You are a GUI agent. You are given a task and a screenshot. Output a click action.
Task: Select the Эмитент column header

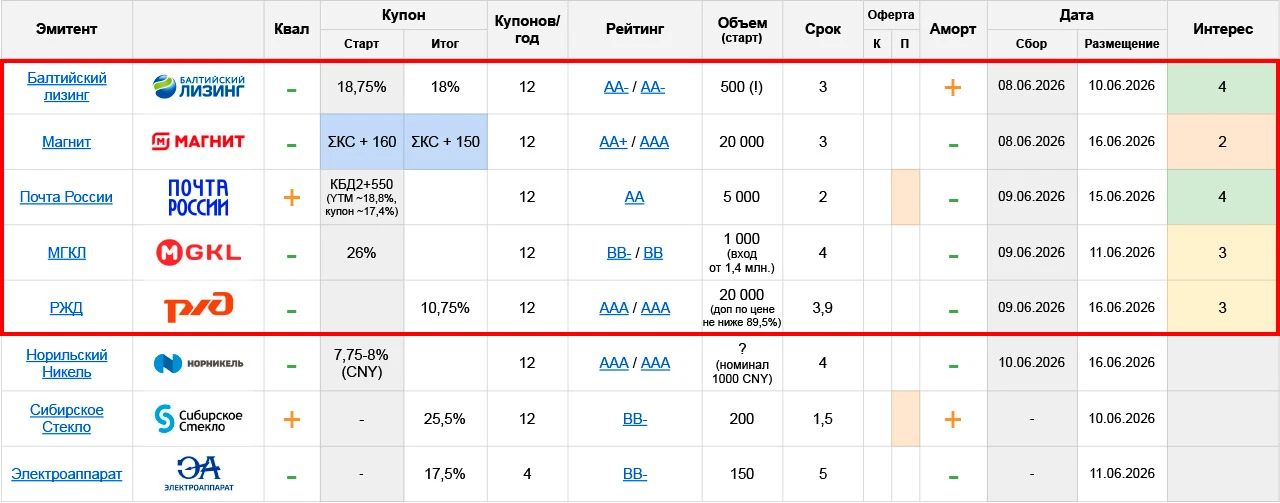[x=67, y=29]
